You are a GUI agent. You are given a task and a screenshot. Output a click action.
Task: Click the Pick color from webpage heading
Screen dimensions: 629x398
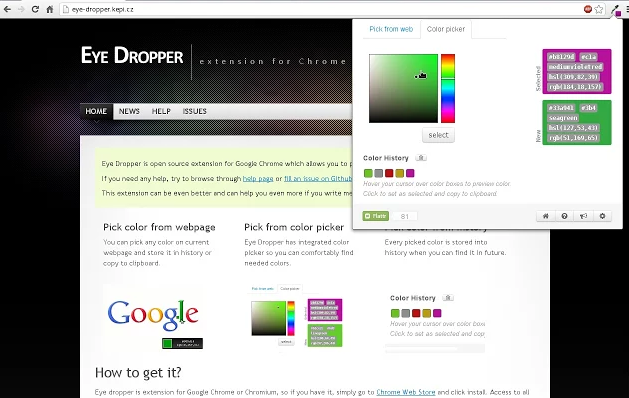(159, 227)
